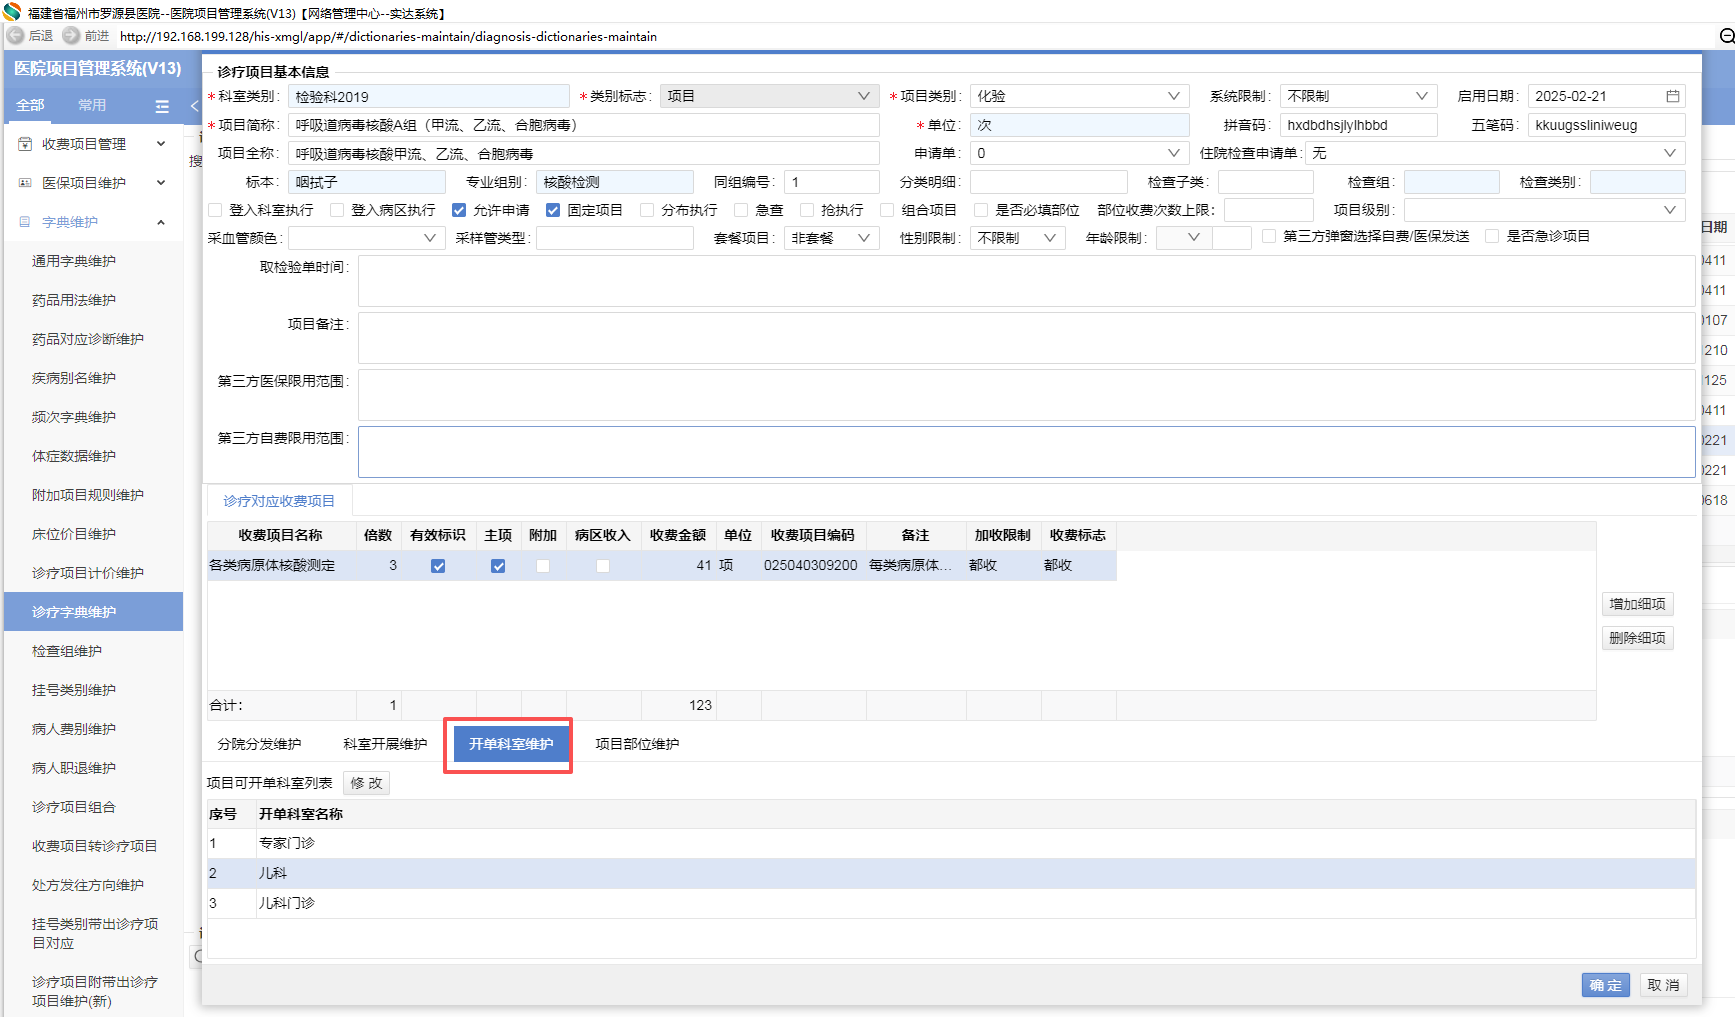Screen dimensions: 1735x1017
Task: Enable the 拾执行 checkbox
Action: [x=807, y=210]
